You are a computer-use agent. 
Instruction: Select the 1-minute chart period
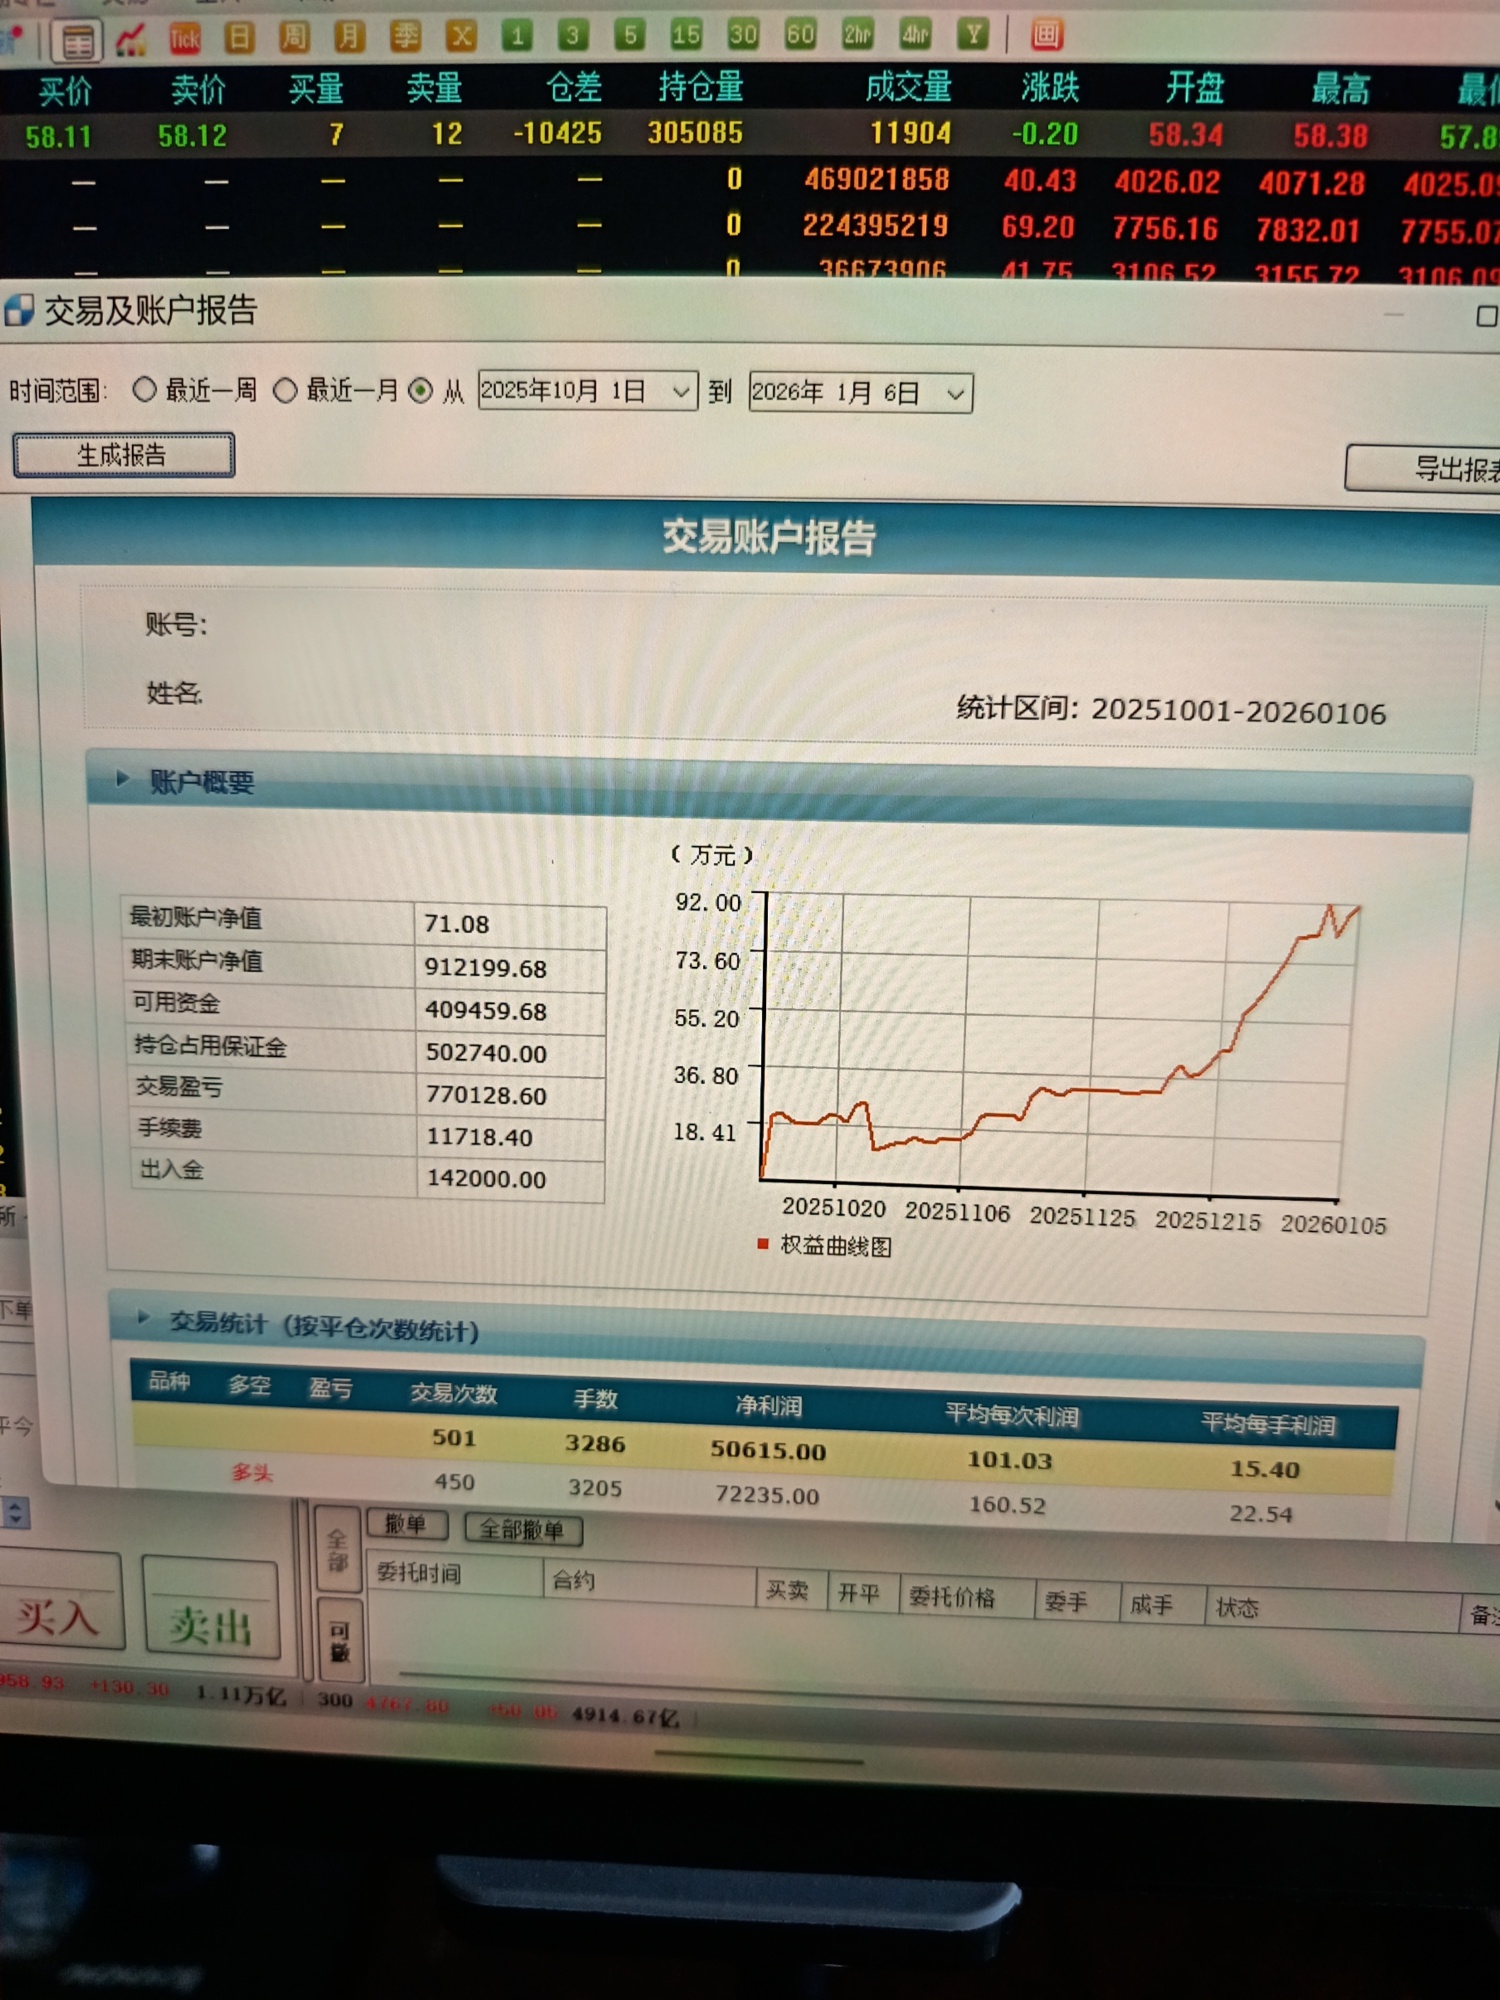point(517,36)
